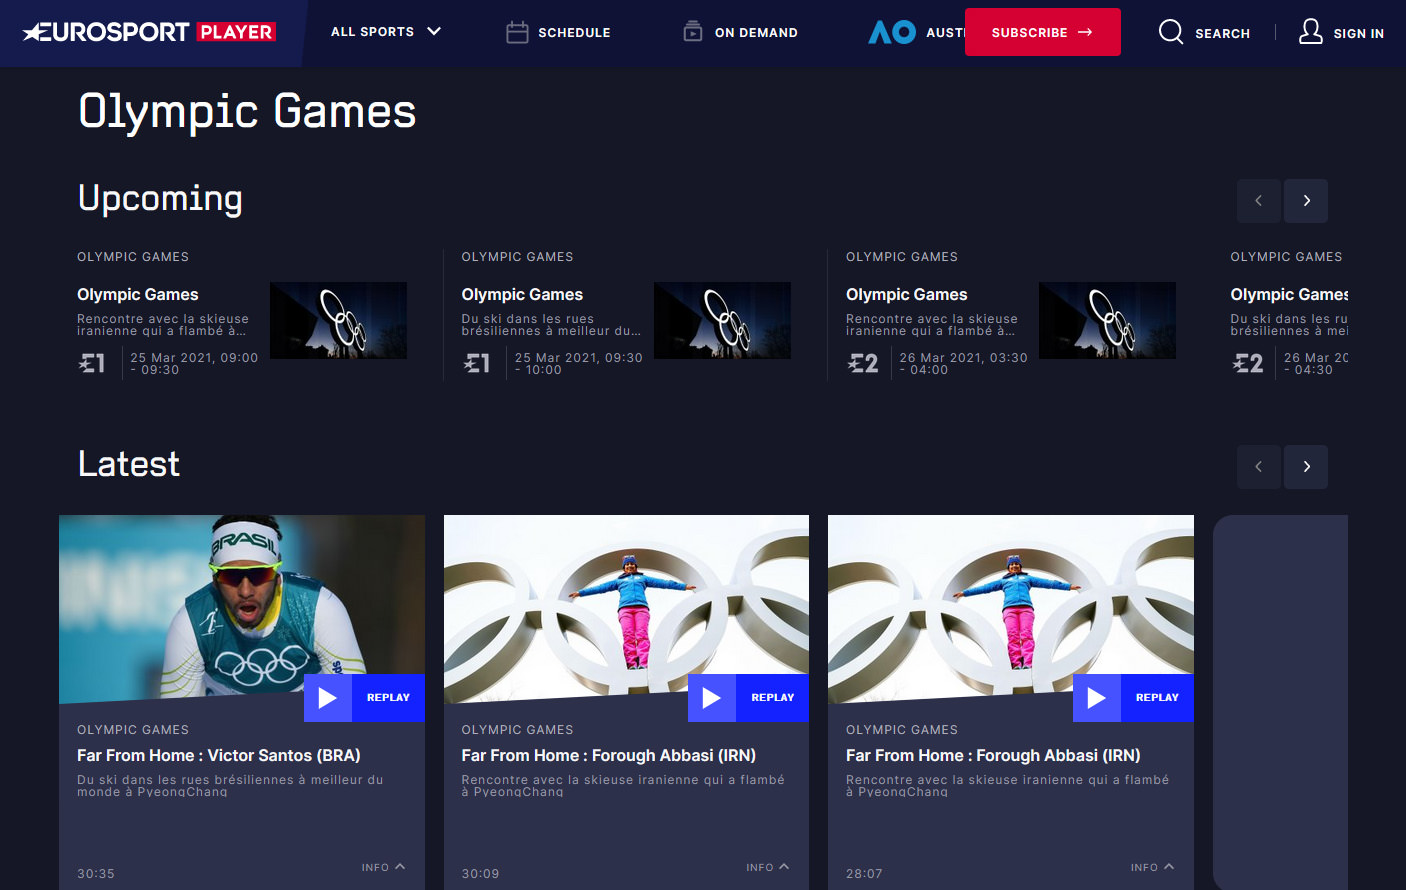Expand Info on the 30:09 Abbasi card
1406x890 pixels.
click(x=768, y=867)
